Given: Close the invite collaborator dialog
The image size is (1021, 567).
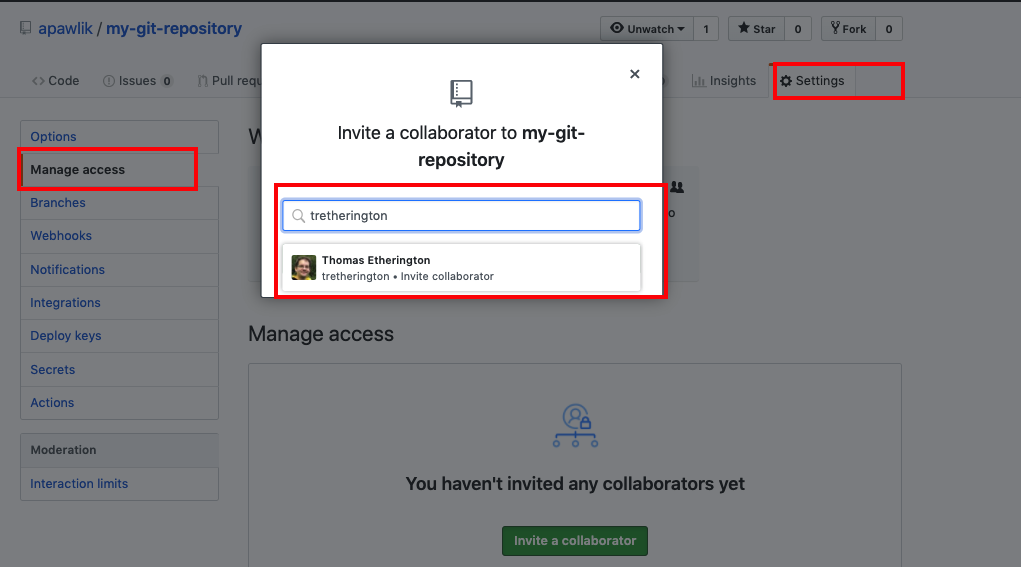Looking at the screenshot, I should (x=635, y=74).
